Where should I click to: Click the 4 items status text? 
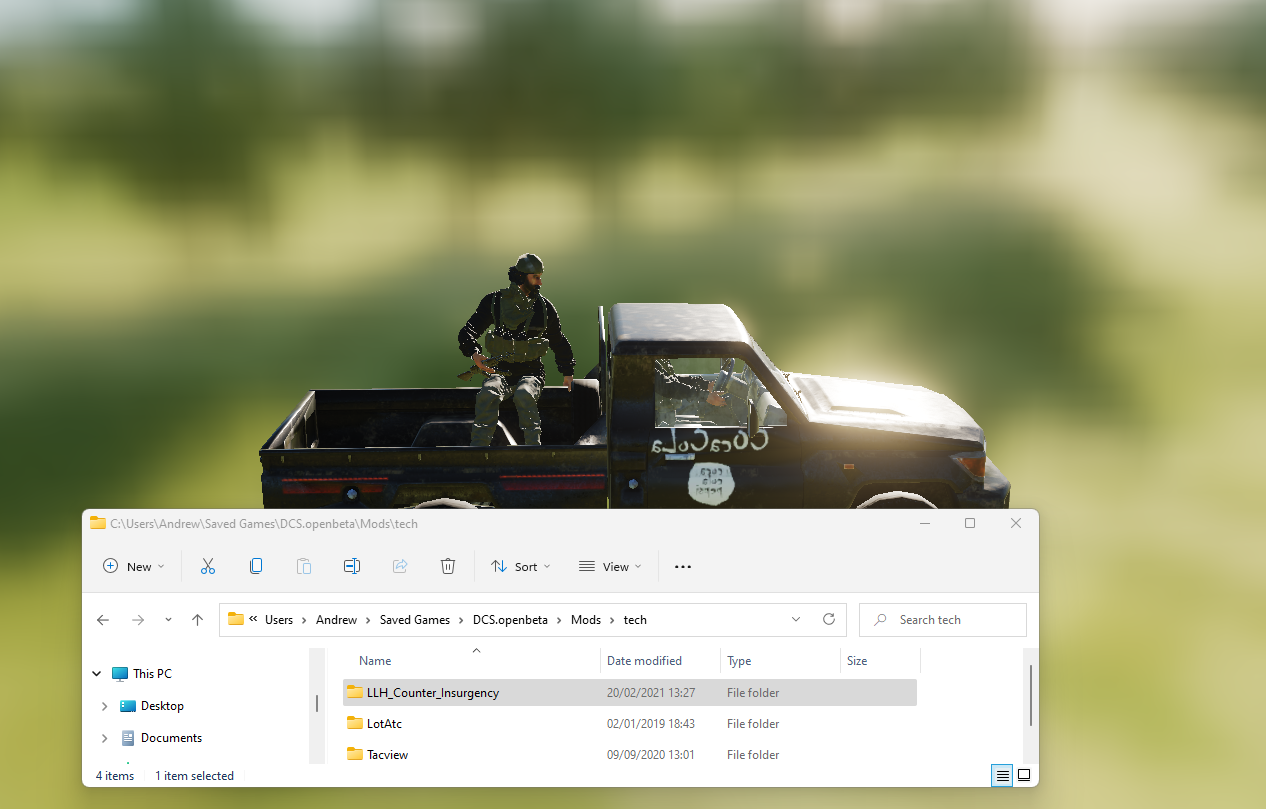pyautogui.click(x=115, y=776)
